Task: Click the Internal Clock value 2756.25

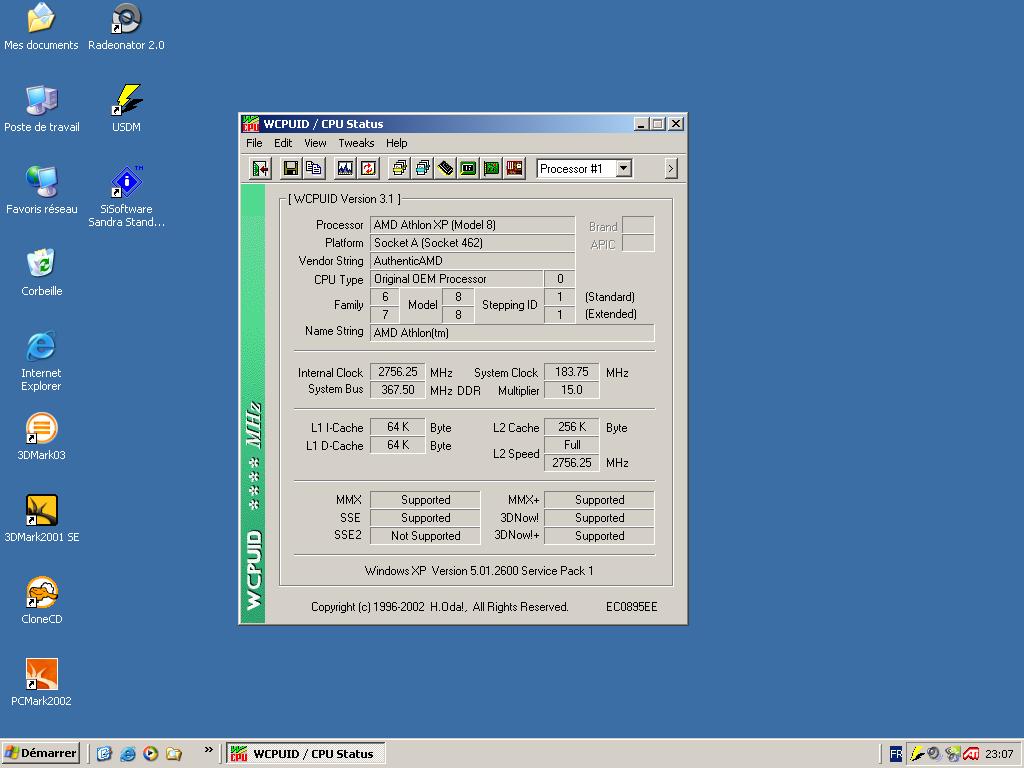Action: tap(398, 372)
